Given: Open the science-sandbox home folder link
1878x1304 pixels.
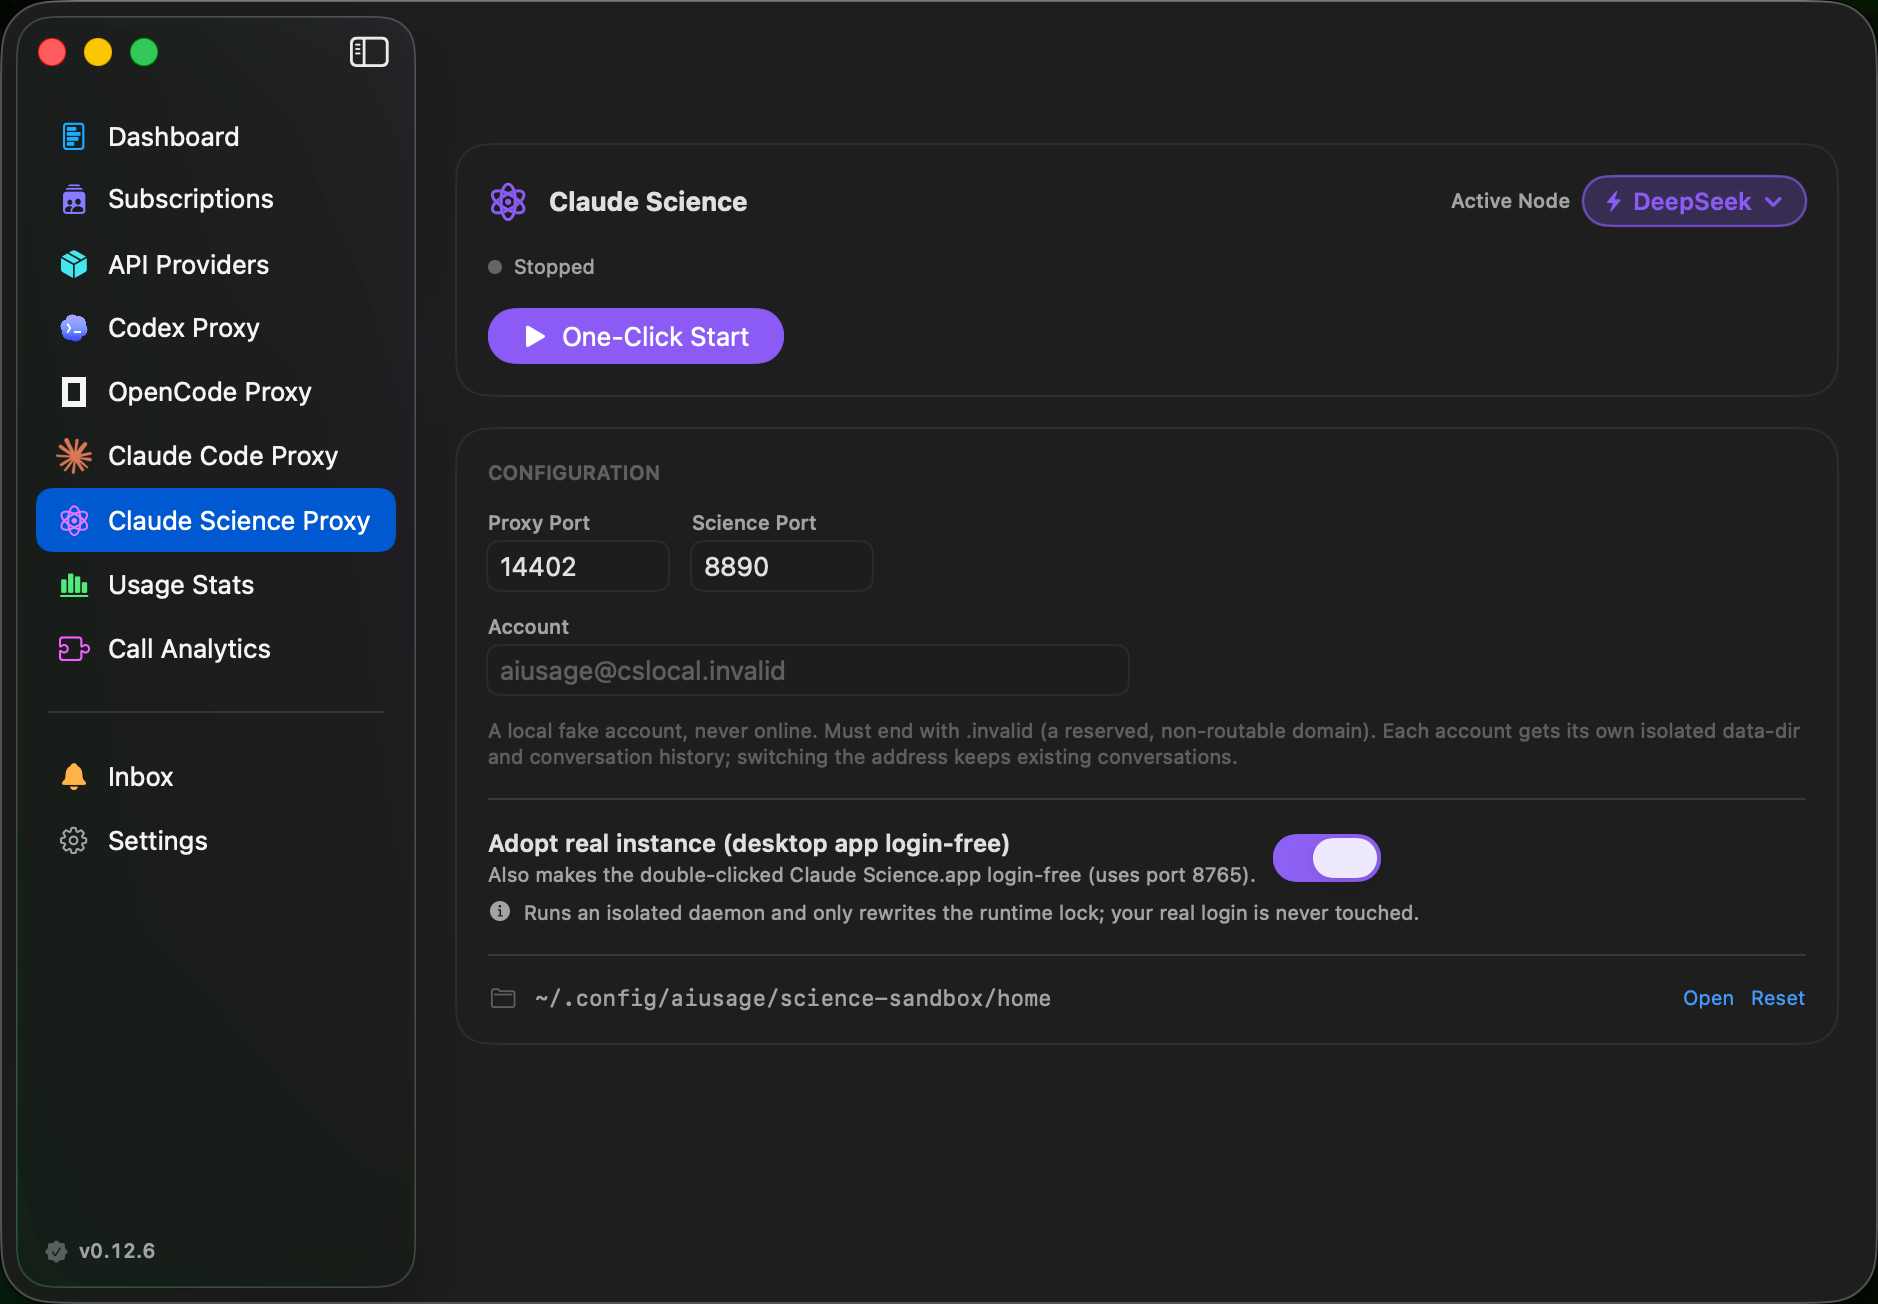Looking at the screenshot, I should click(1708, 998).
